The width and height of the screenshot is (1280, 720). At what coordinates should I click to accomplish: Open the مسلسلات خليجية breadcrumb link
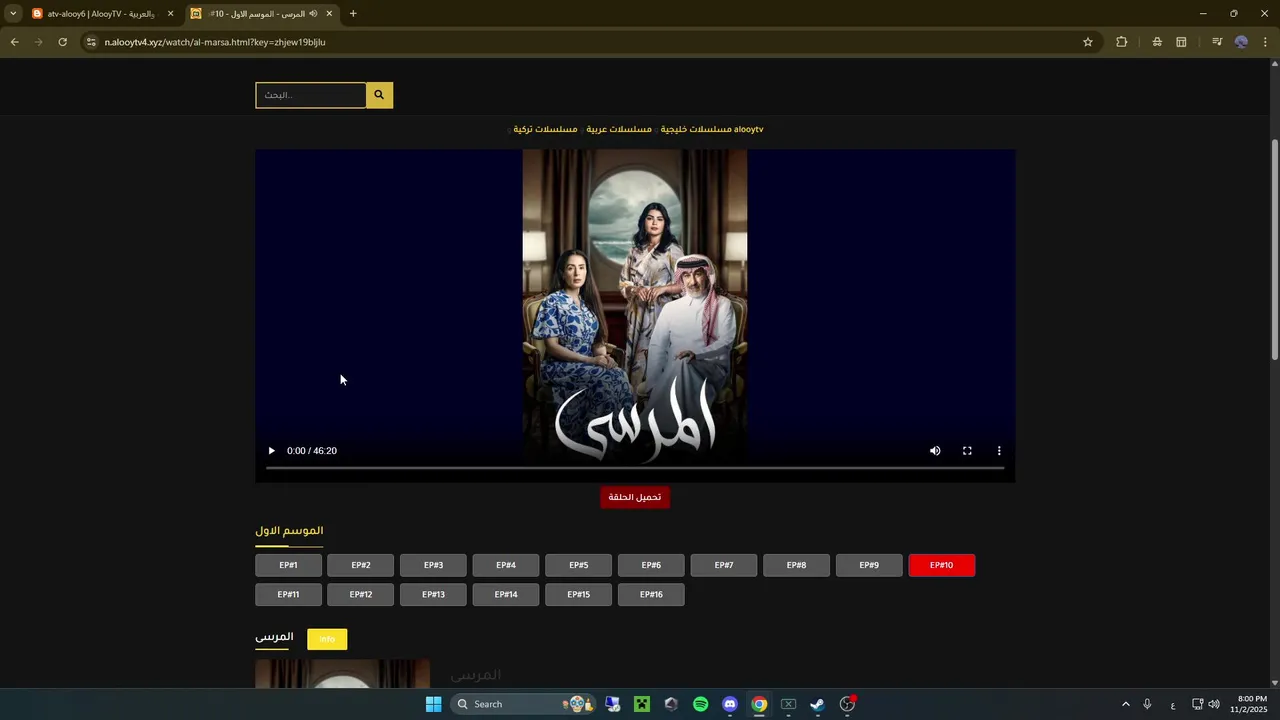point(695,129)
